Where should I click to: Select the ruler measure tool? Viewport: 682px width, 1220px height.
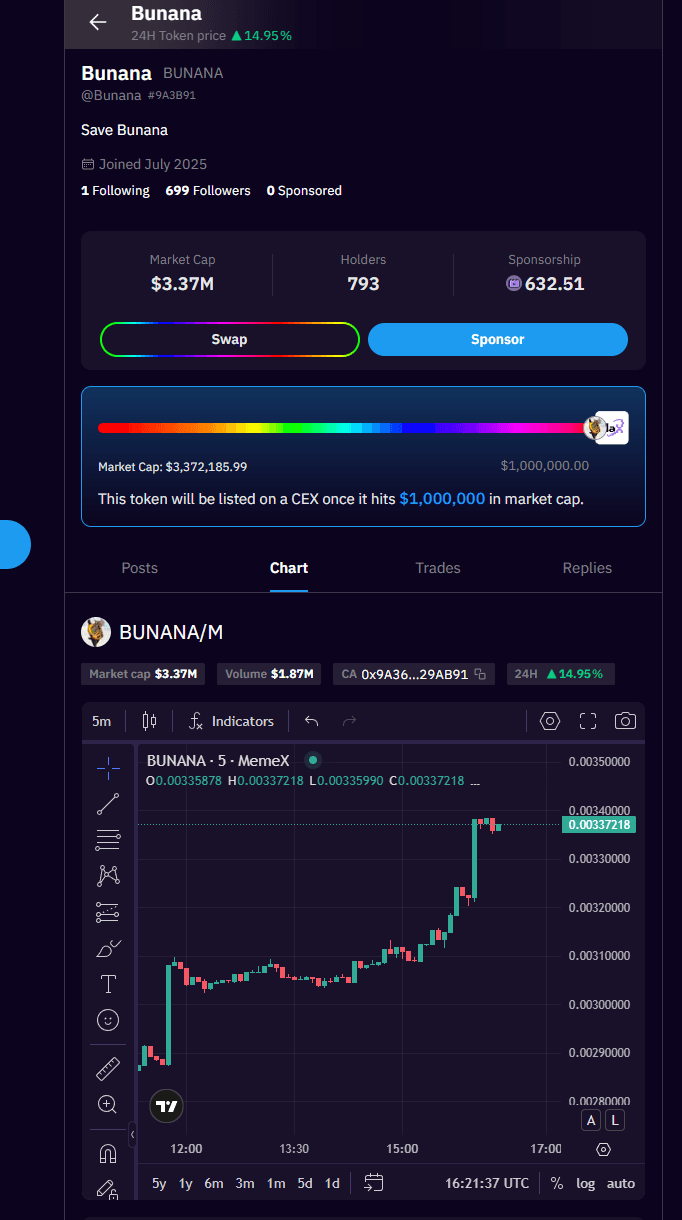[x=108, y=1068]
